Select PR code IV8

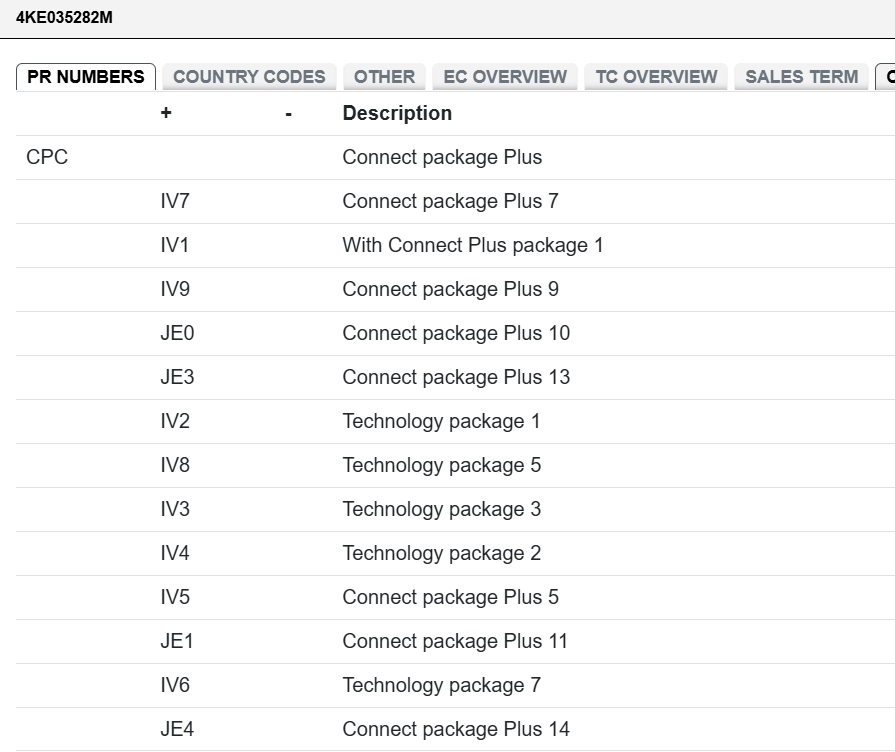pos(175,465)
